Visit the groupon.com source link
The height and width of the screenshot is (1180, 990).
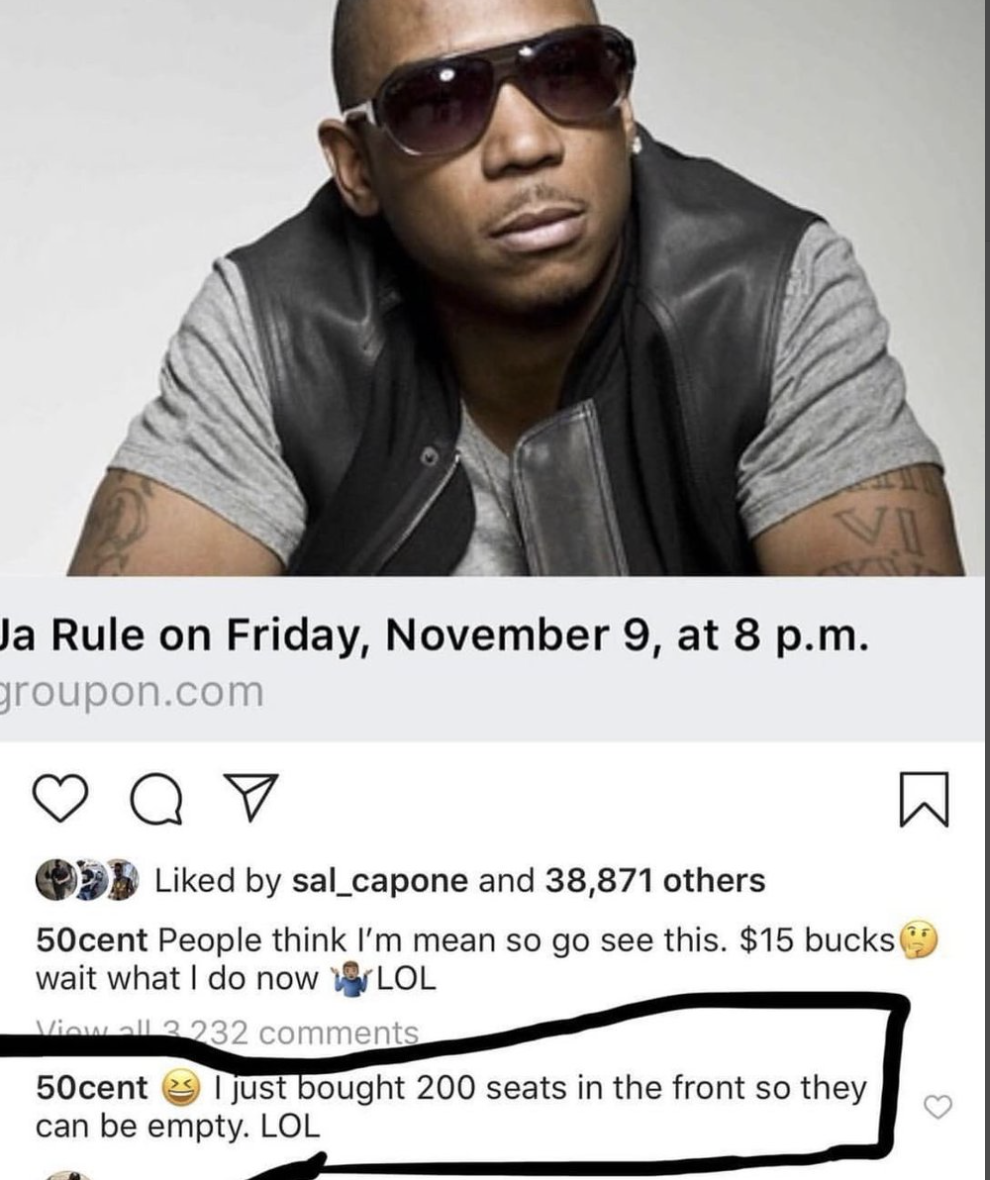[132, 692]
